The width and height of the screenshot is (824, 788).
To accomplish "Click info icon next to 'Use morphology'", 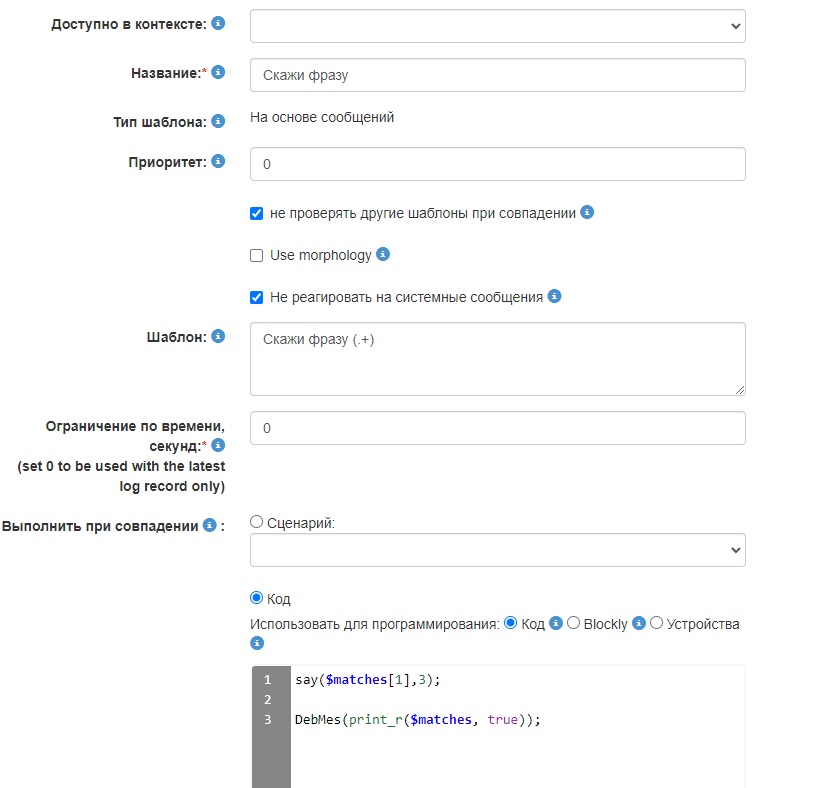I will pos(383,254).
